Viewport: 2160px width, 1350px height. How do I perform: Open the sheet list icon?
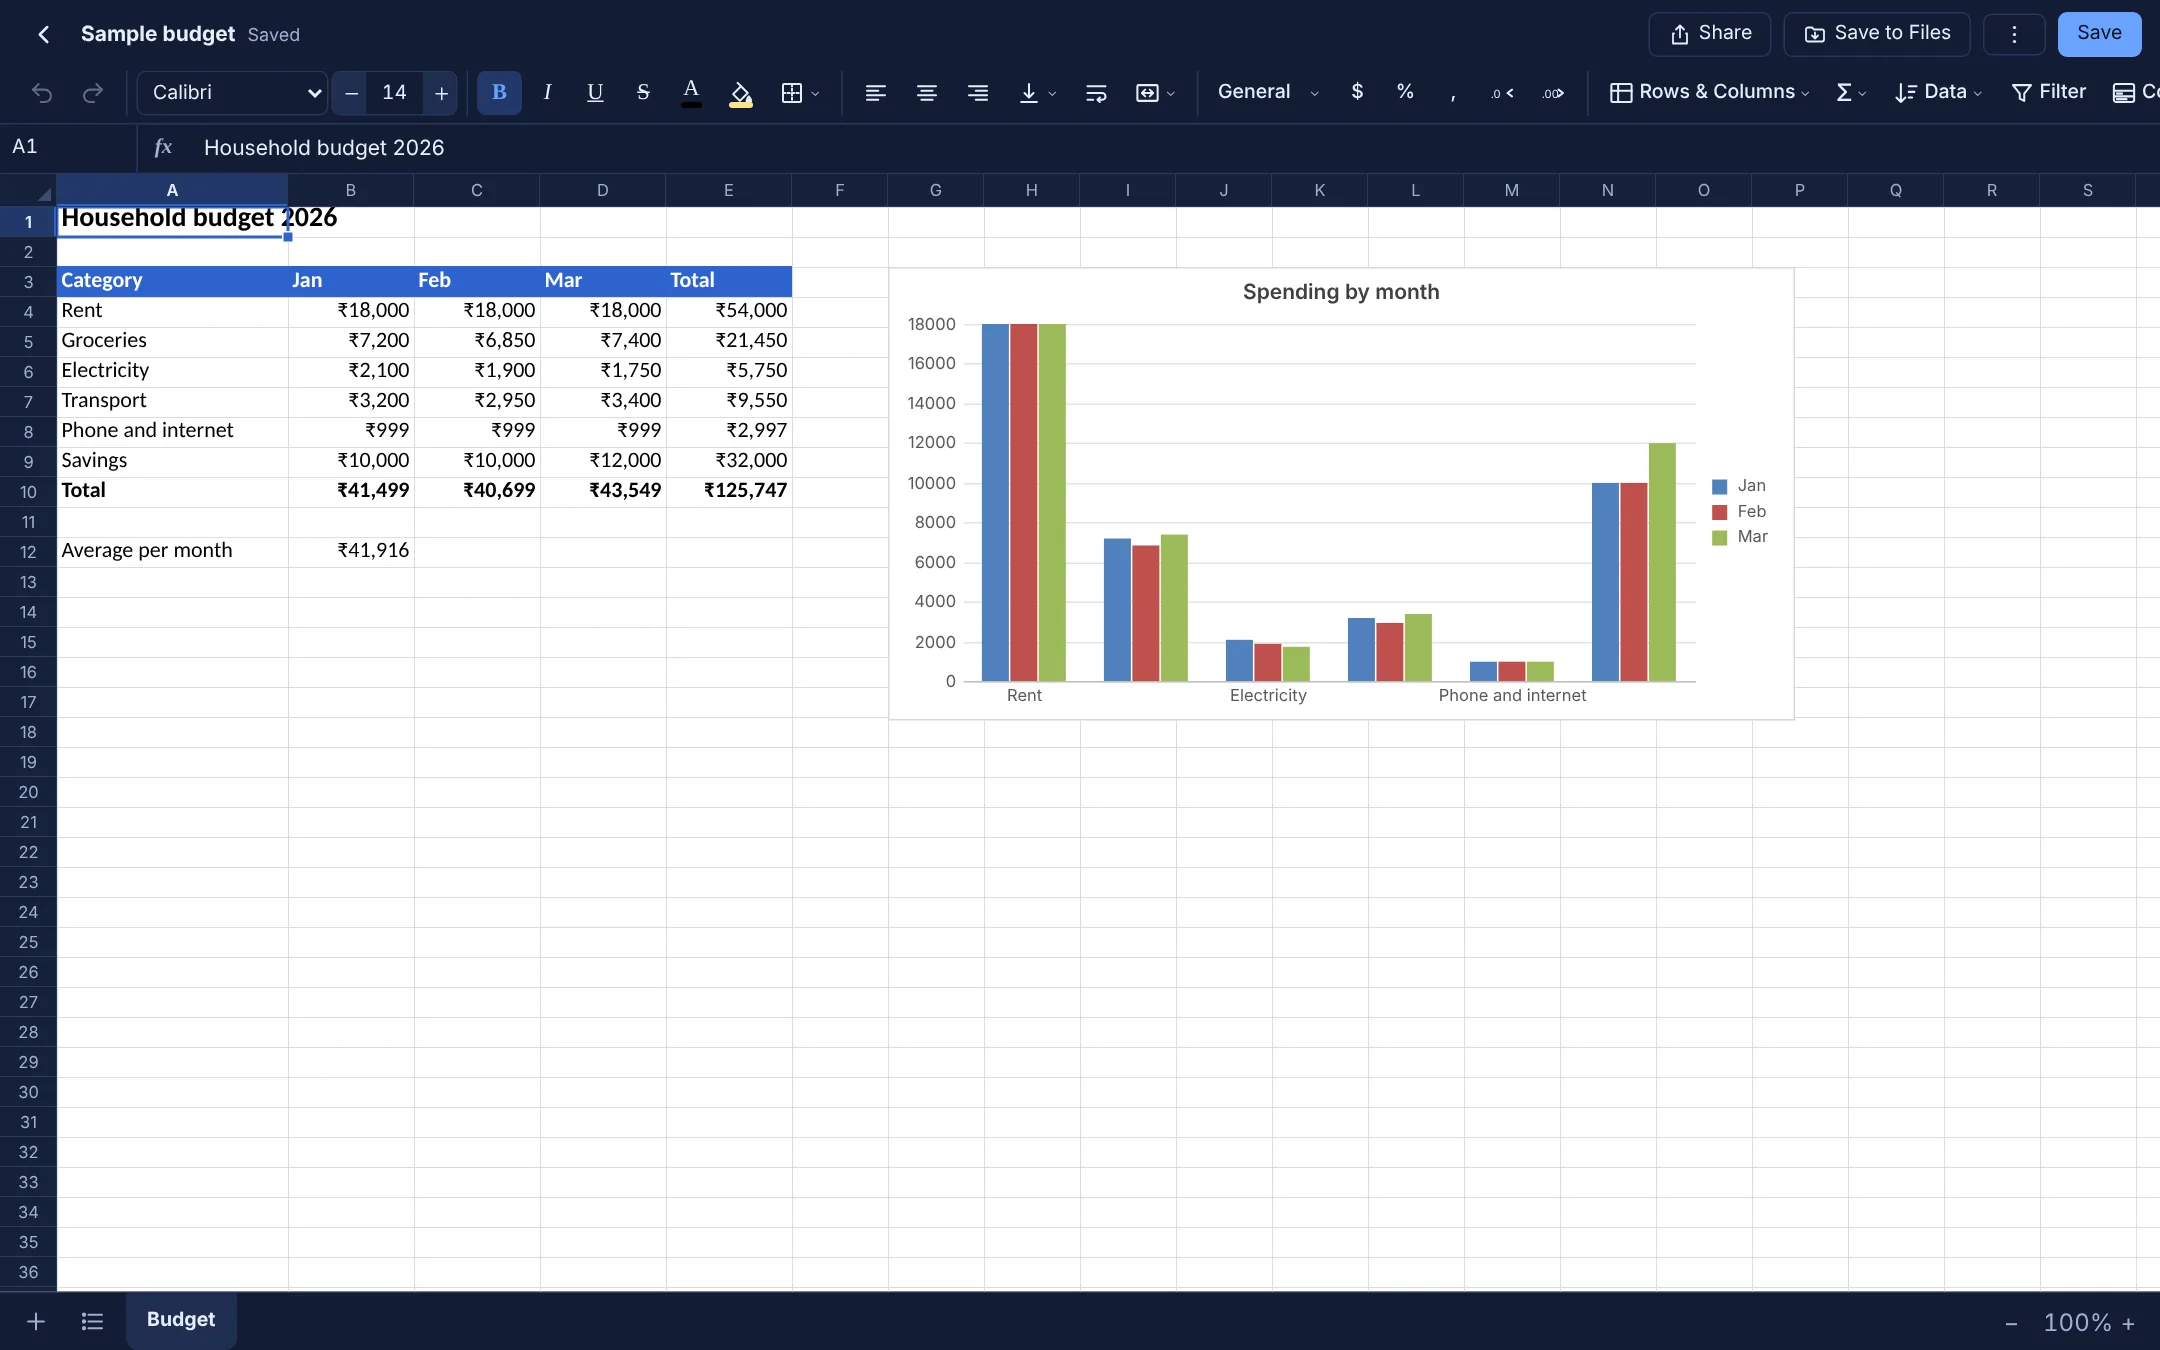coord(92,1322)
